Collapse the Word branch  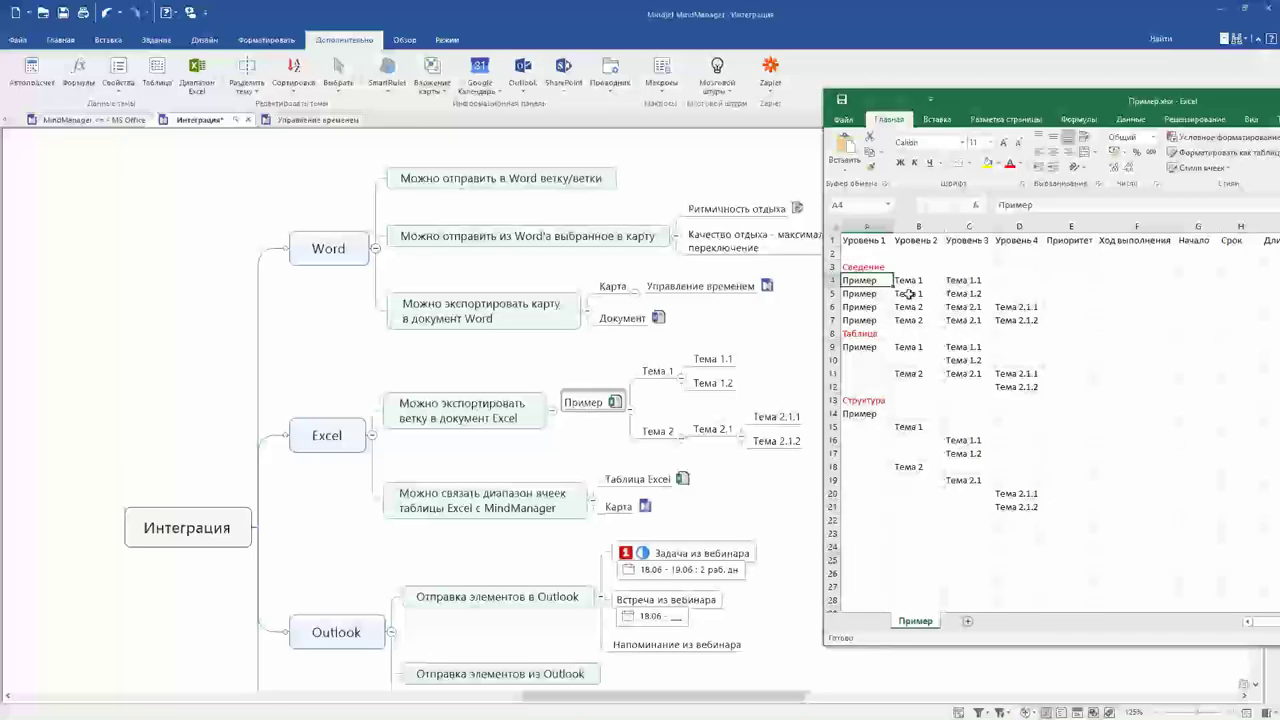[x=376, y=248]
